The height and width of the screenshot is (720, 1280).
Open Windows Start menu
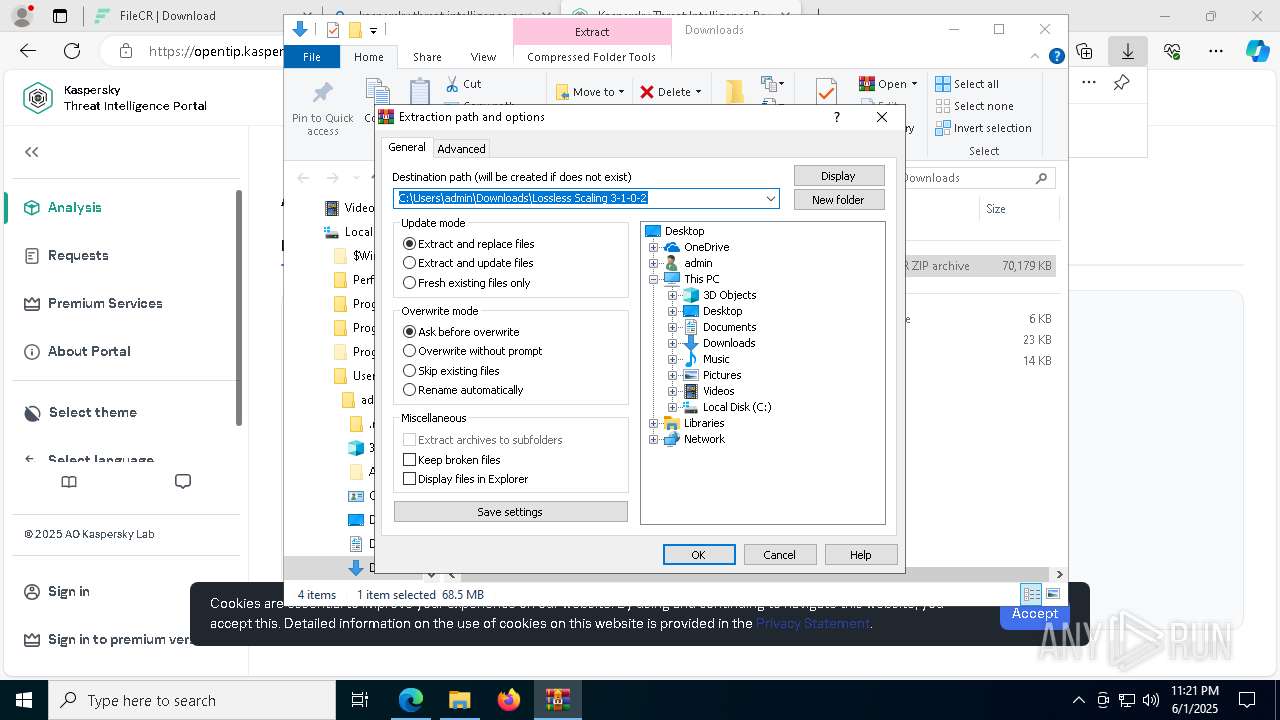24,700
